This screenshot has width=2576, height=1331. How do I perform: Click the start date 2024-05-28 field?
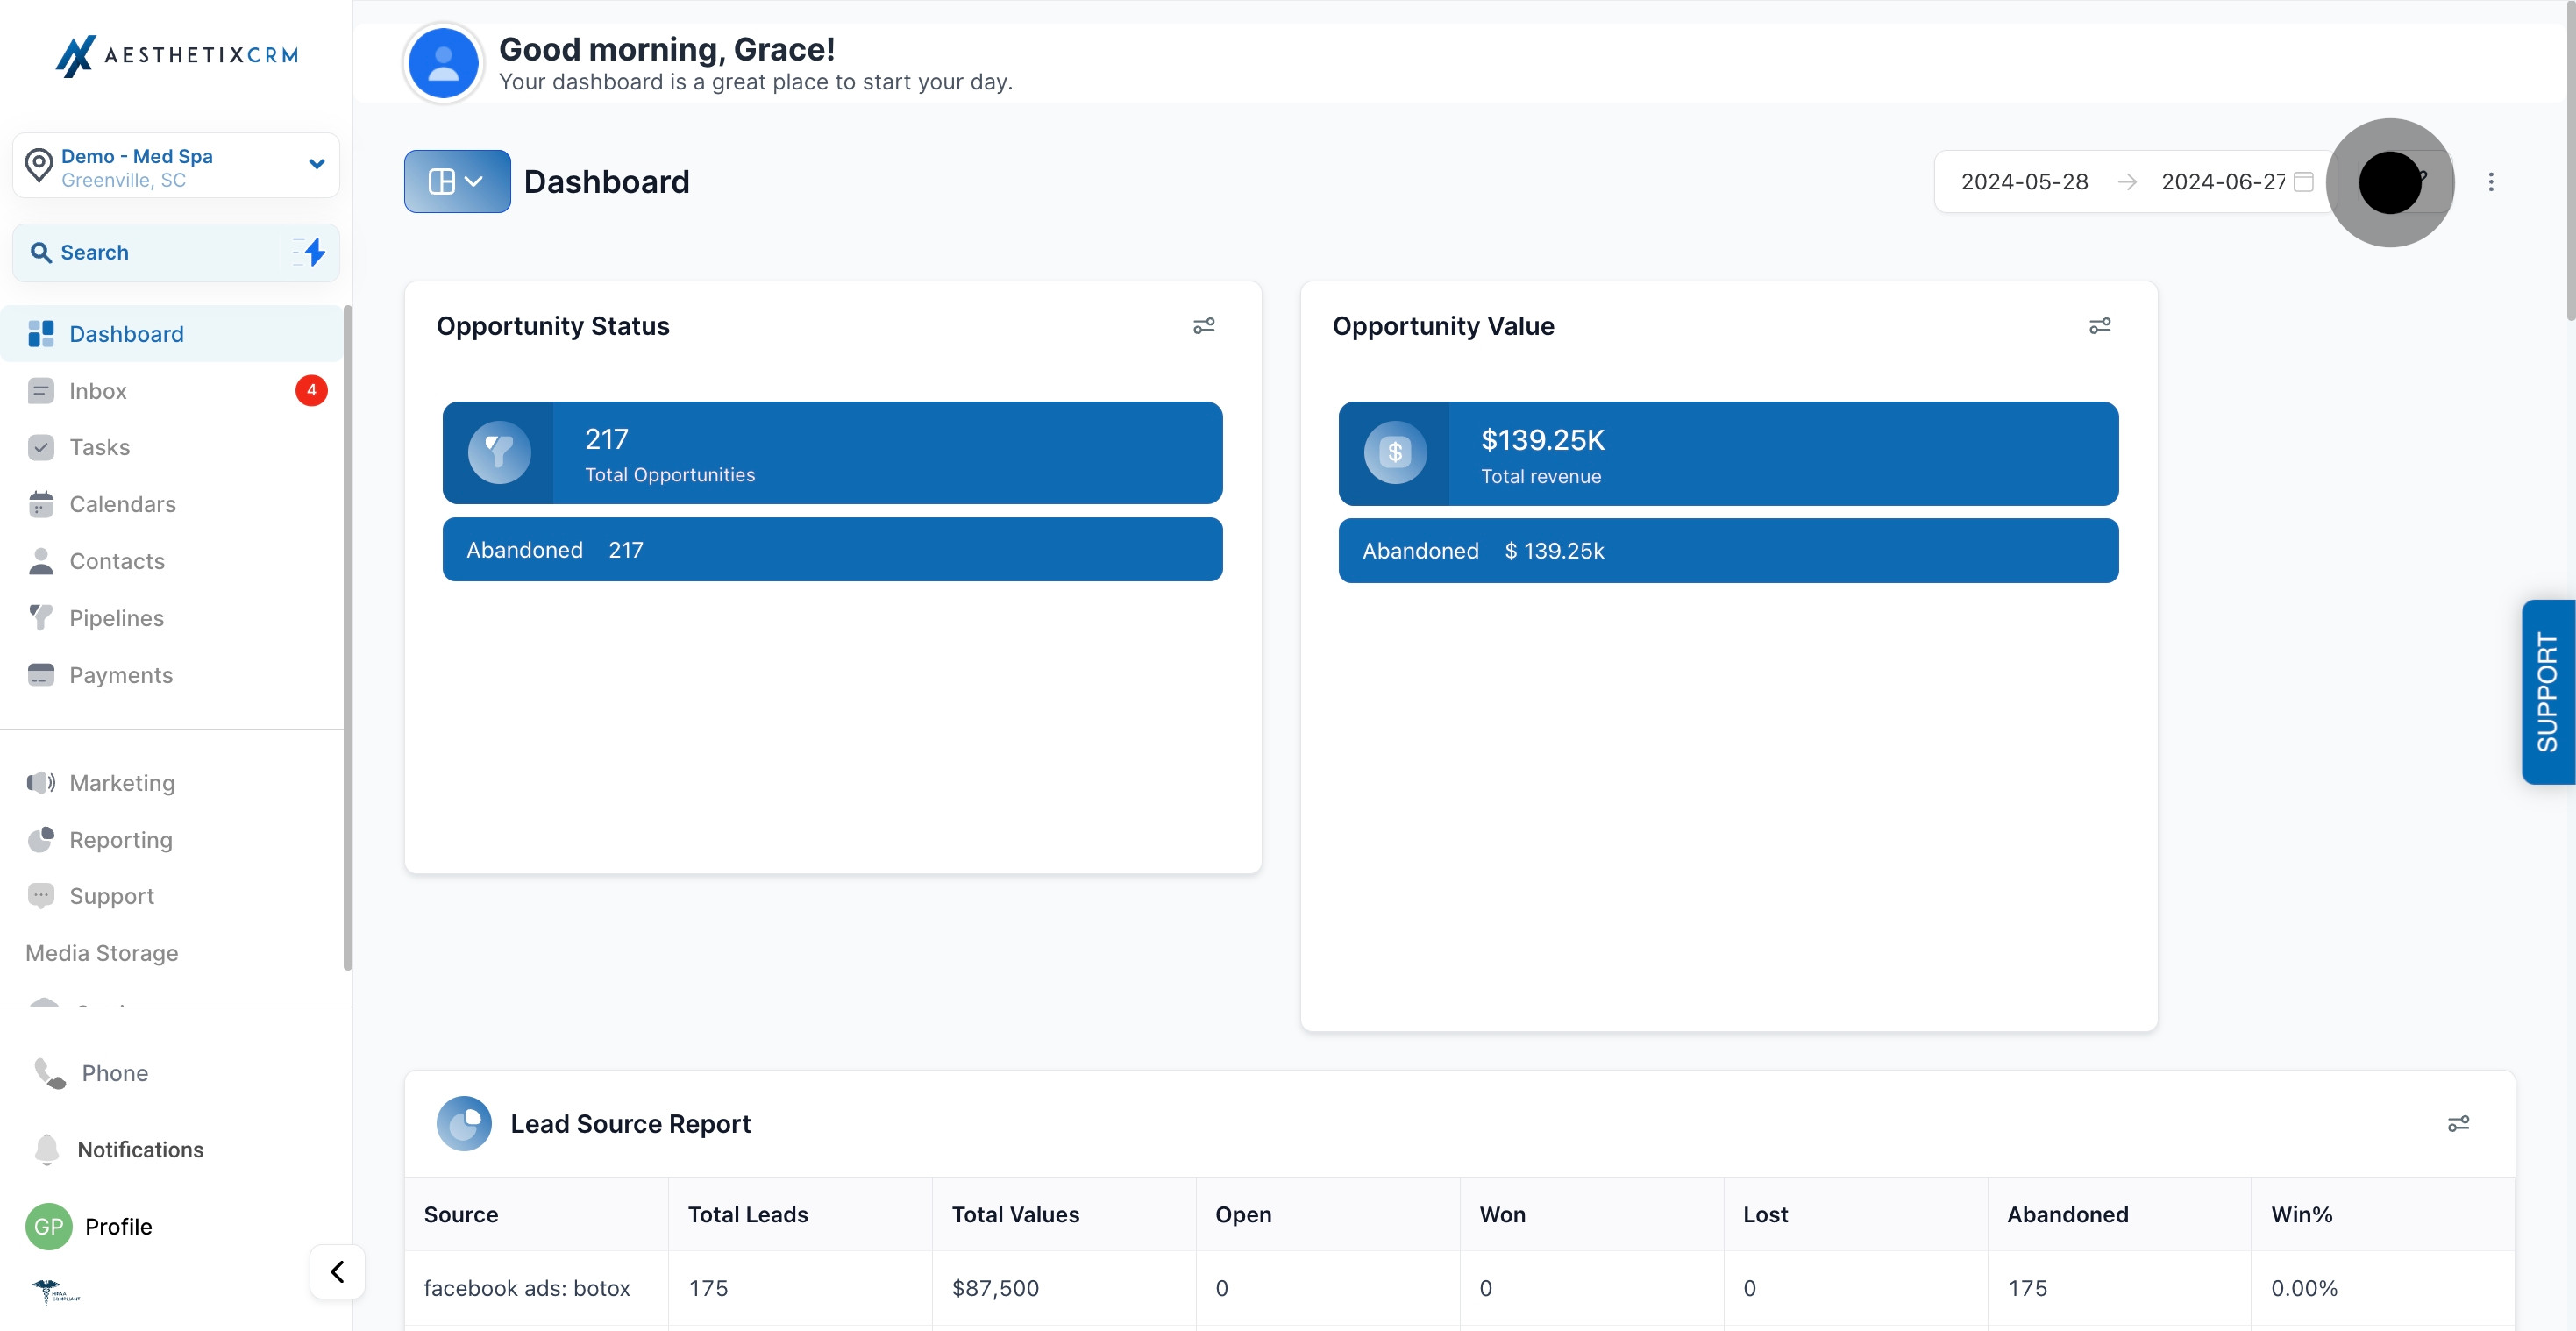(2024, 182)
